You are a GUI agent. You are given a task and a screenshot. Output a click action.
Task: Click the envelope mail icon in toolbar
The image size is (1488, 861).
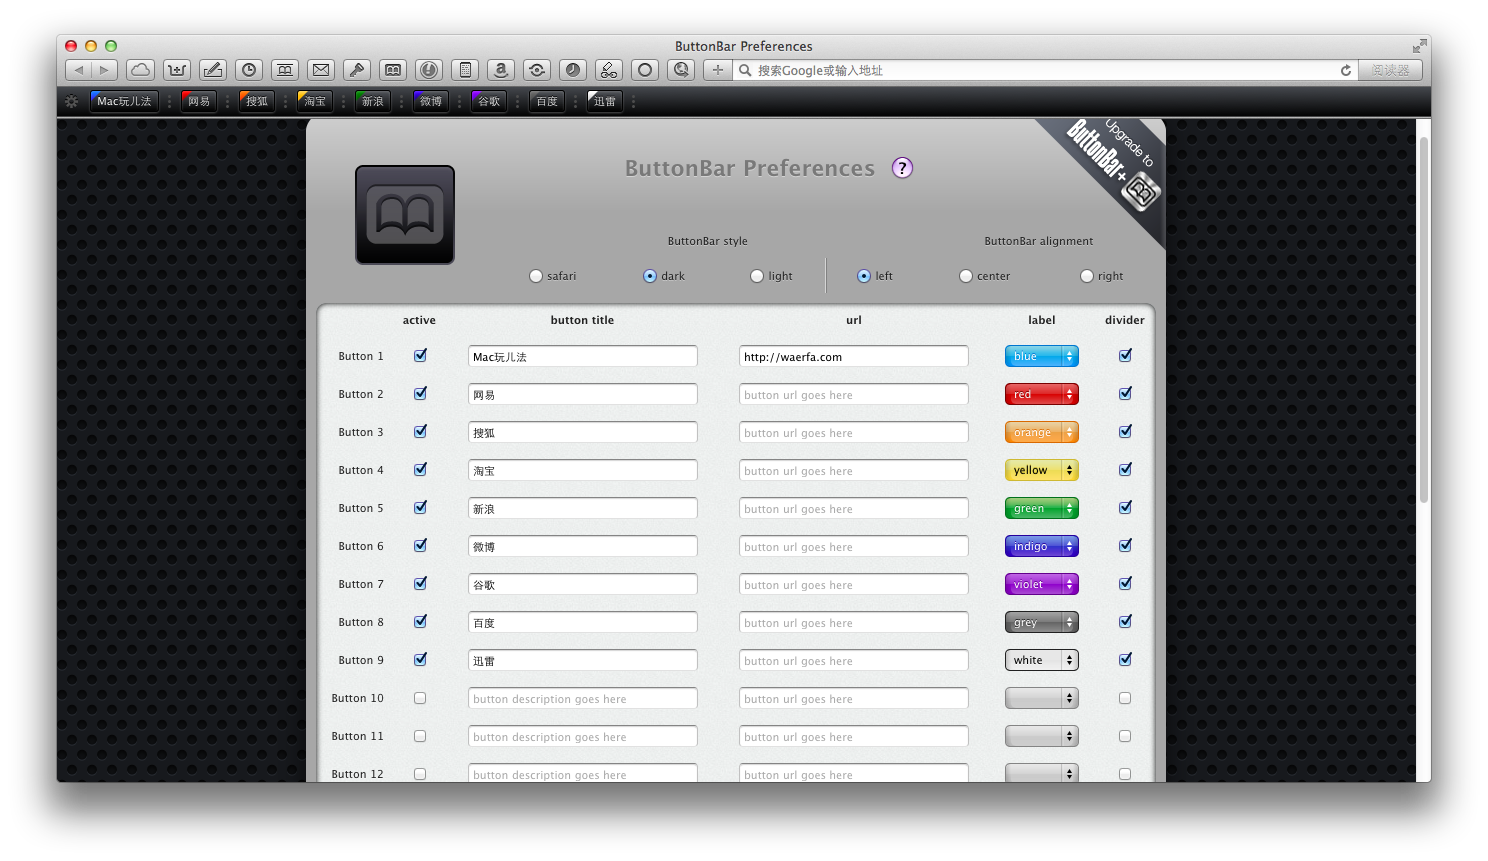(321, 70)
